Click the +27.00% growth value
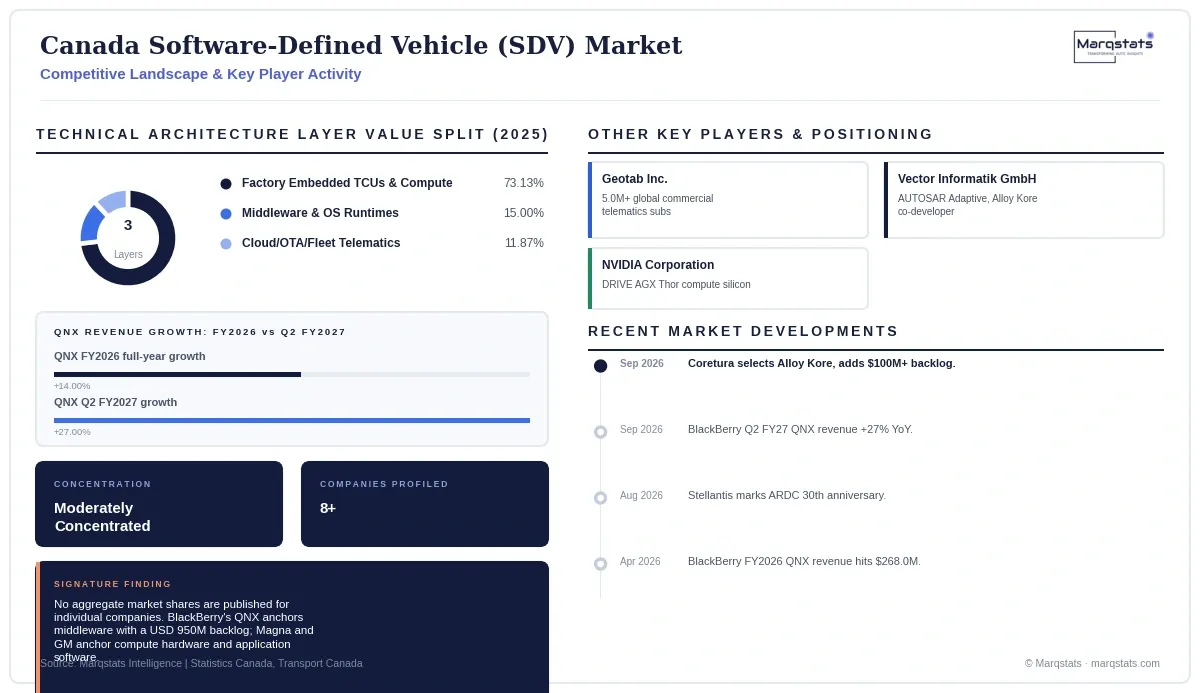This screenshot has height=693, width=1200. point(72,432)
